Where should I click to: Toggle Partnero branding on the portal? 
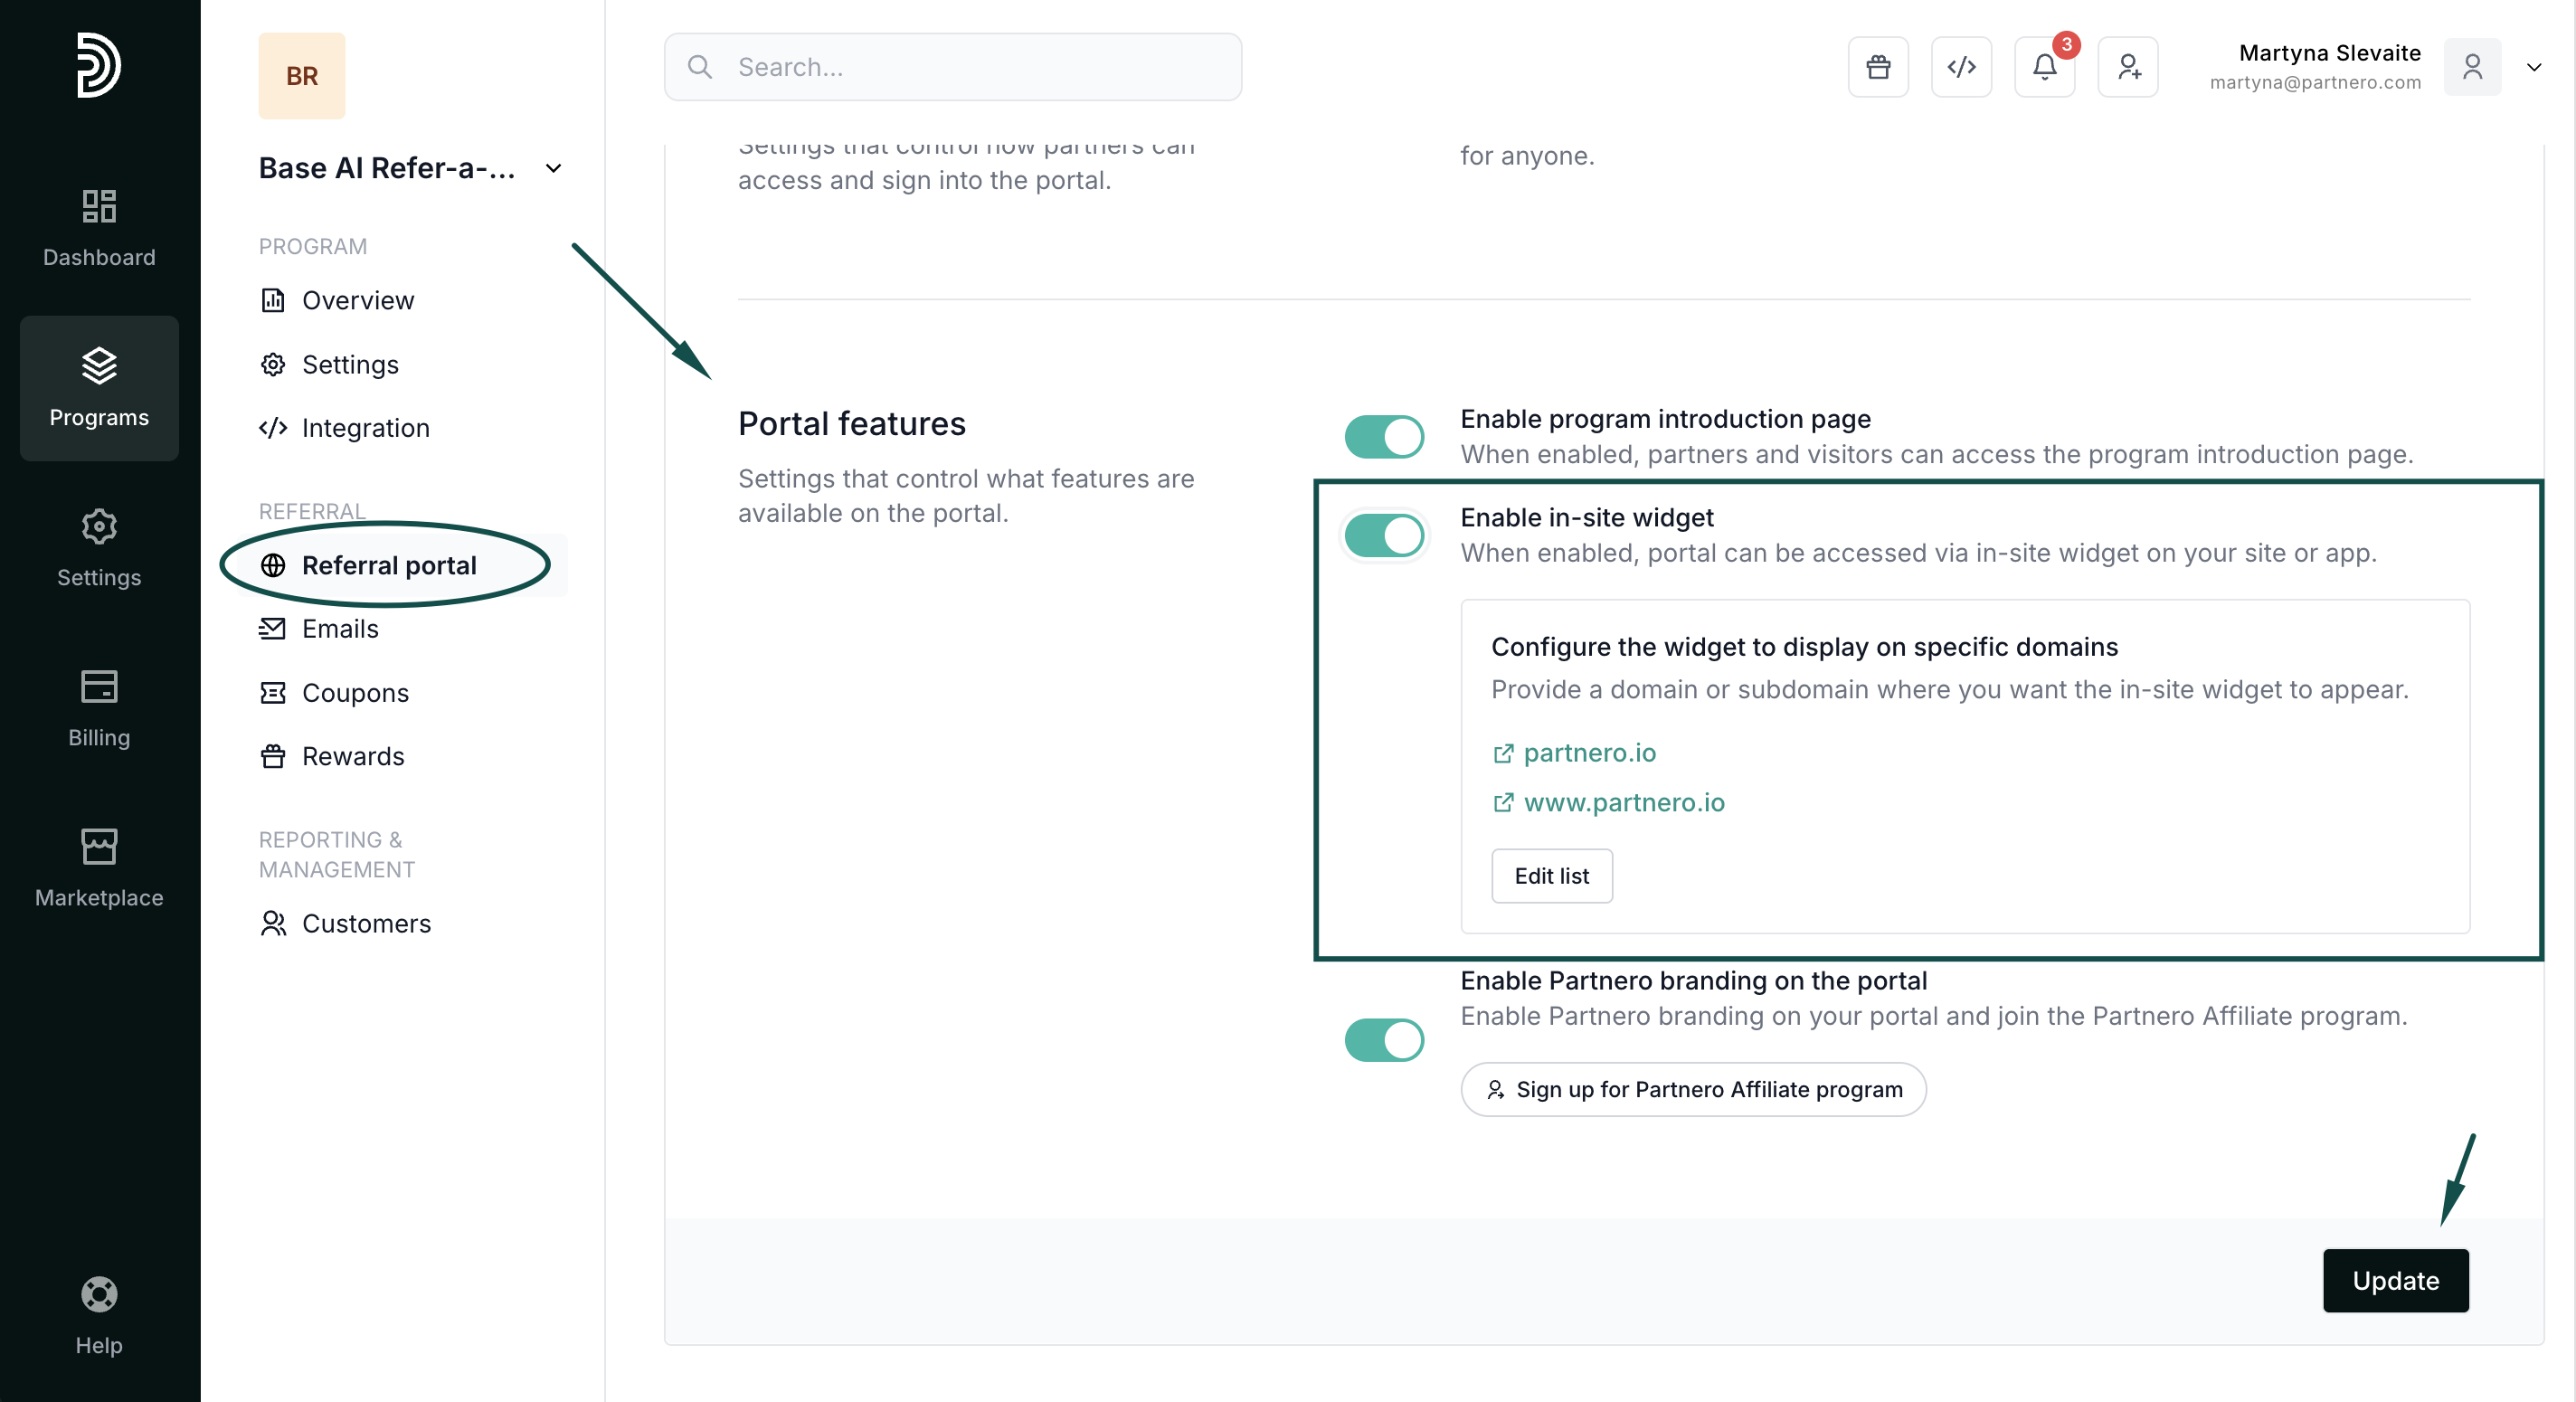click(1383, 1040)
